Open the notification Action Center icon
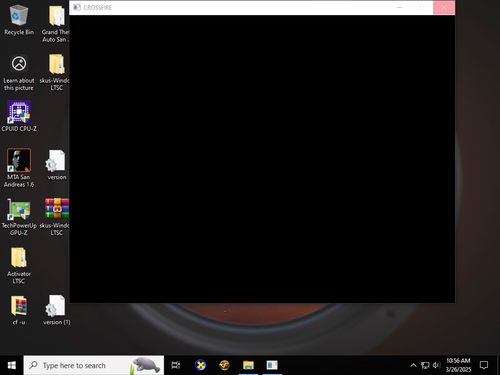 484,365
